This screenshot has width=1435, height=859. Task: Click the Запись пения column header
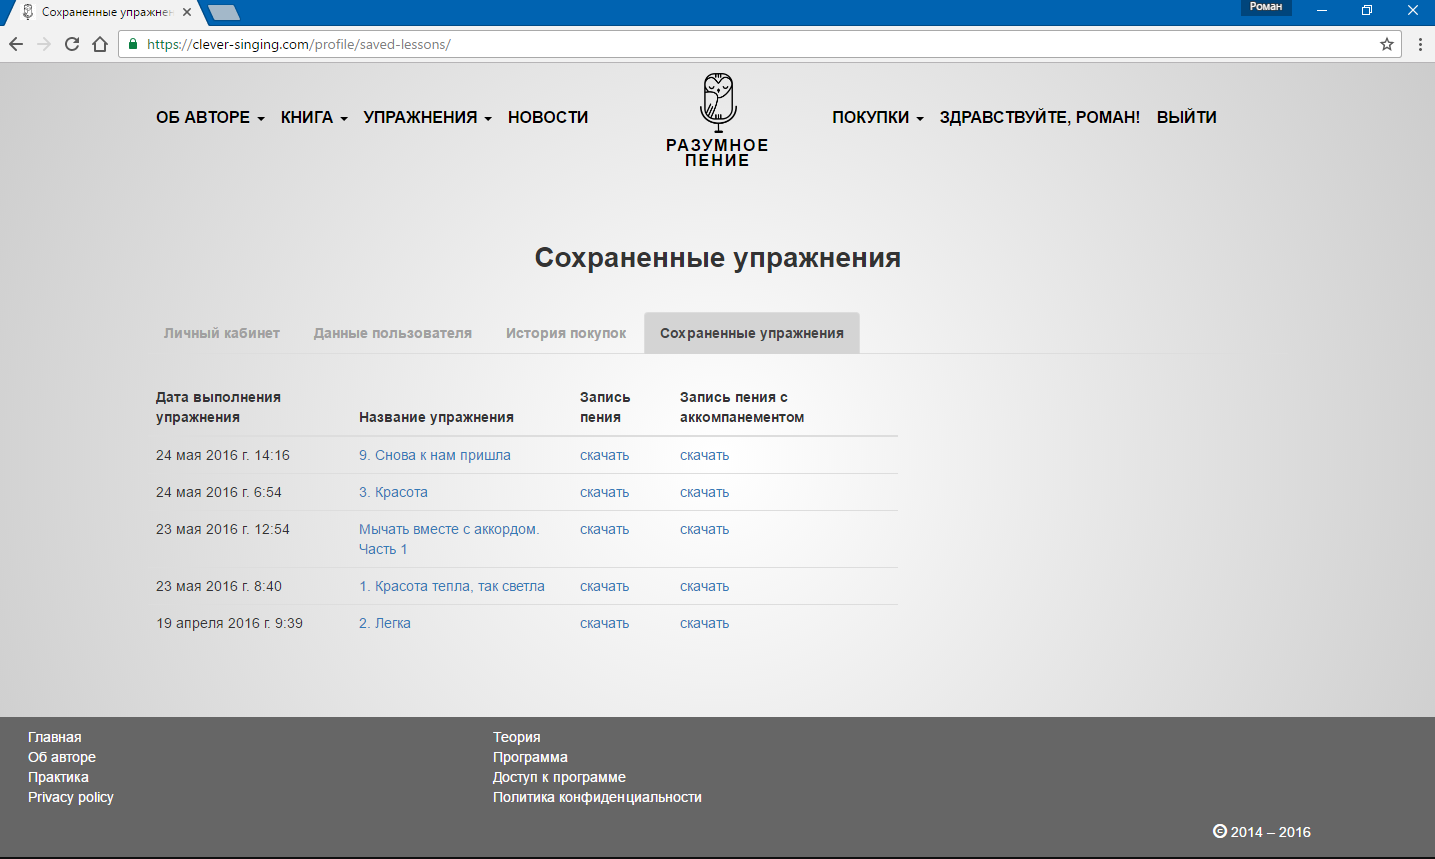[605, 407]
